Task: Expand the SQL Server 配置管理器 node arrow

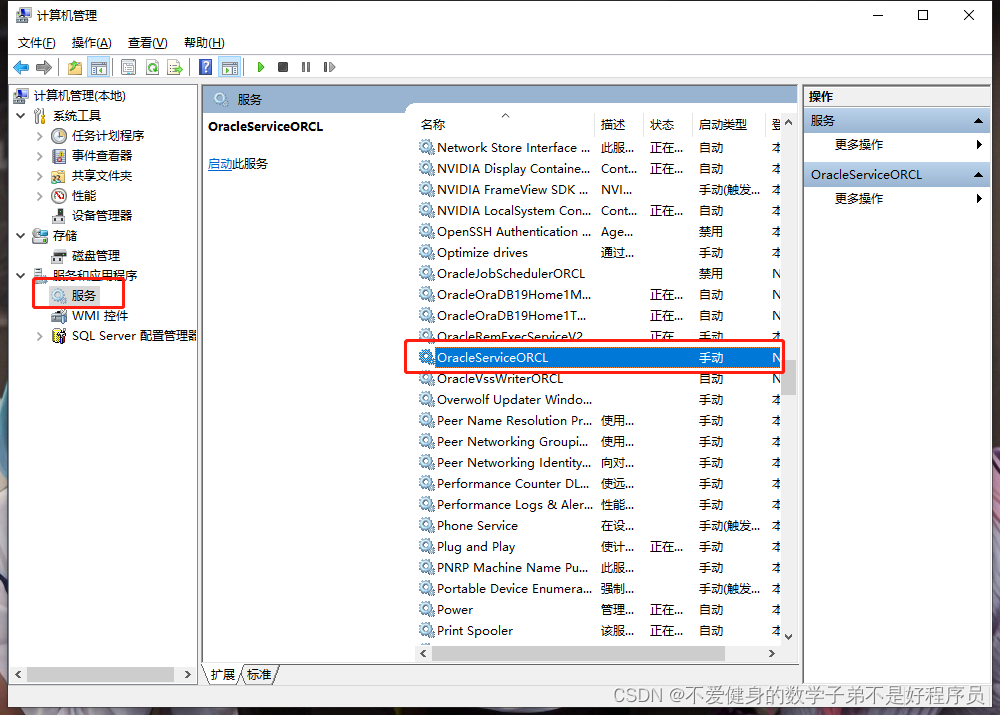Action: [x=40, y=336]
